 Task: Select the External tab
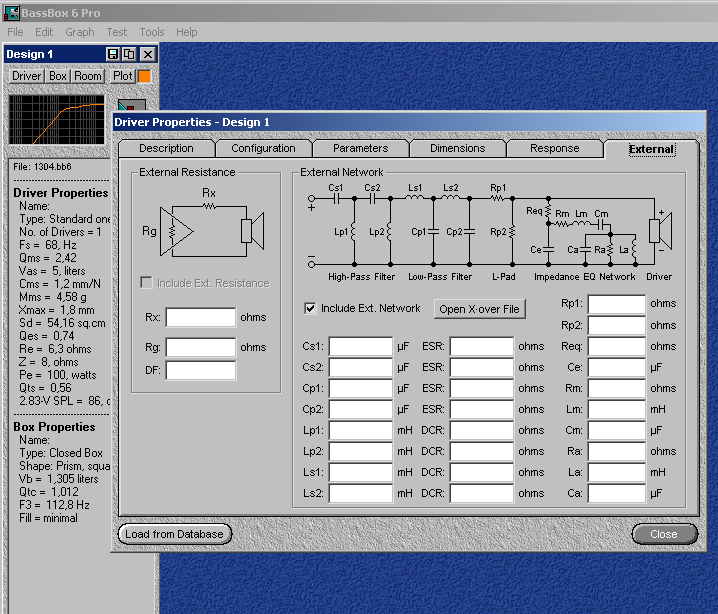[652, 149]
